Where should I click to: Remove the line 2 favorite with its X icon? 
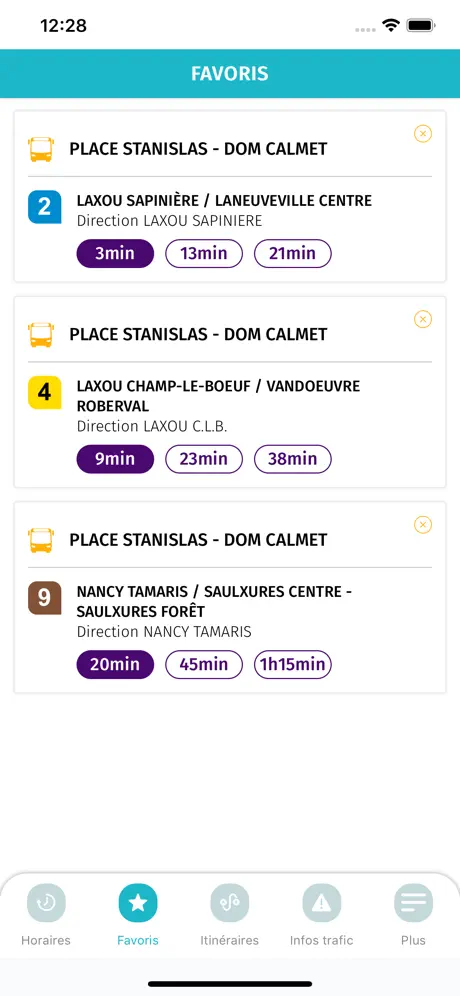pyautogui.click(x=423, y=133)
